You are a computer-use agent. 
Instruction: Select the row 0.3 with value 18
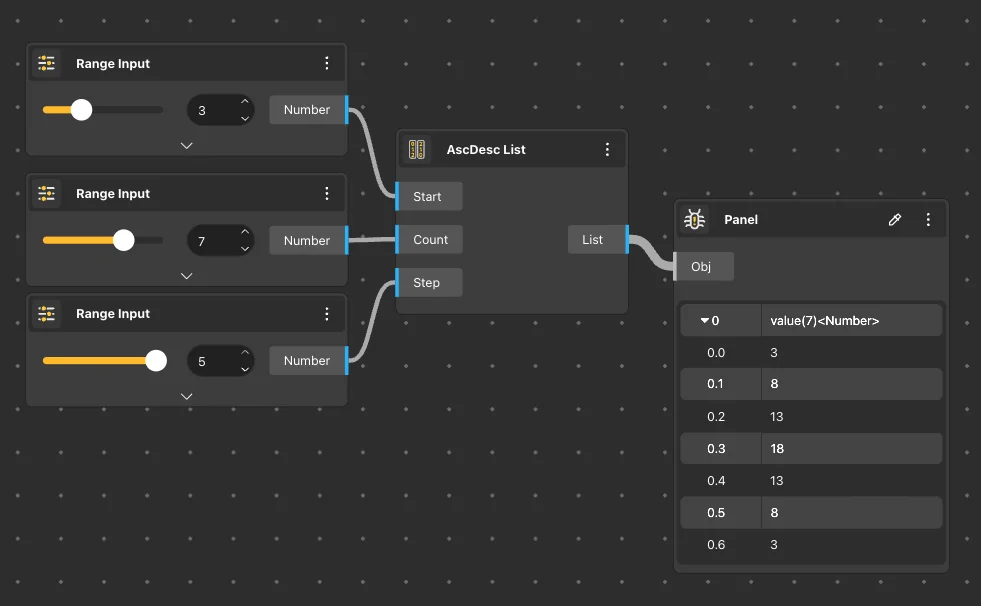(810, 449)
